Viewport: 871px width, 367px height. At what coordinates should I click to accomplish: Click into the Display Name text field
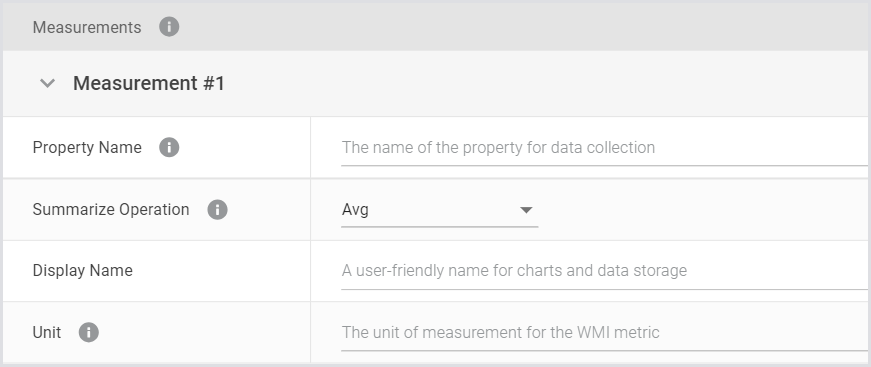coord(604,271)
